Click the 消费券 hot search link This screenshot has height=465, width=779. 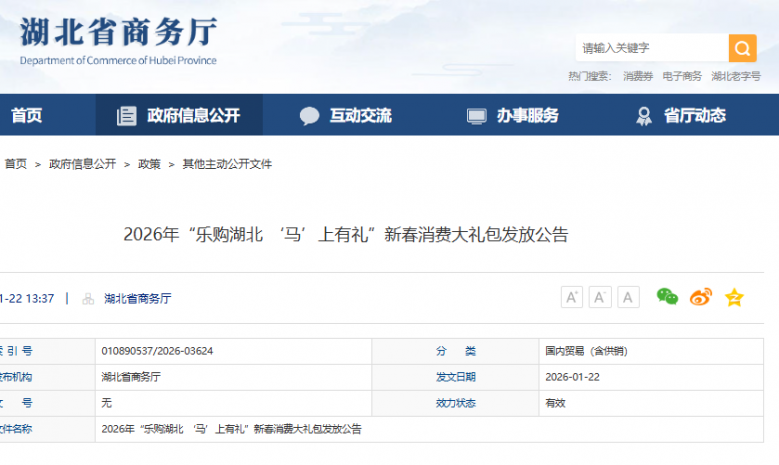coord(637,76)
